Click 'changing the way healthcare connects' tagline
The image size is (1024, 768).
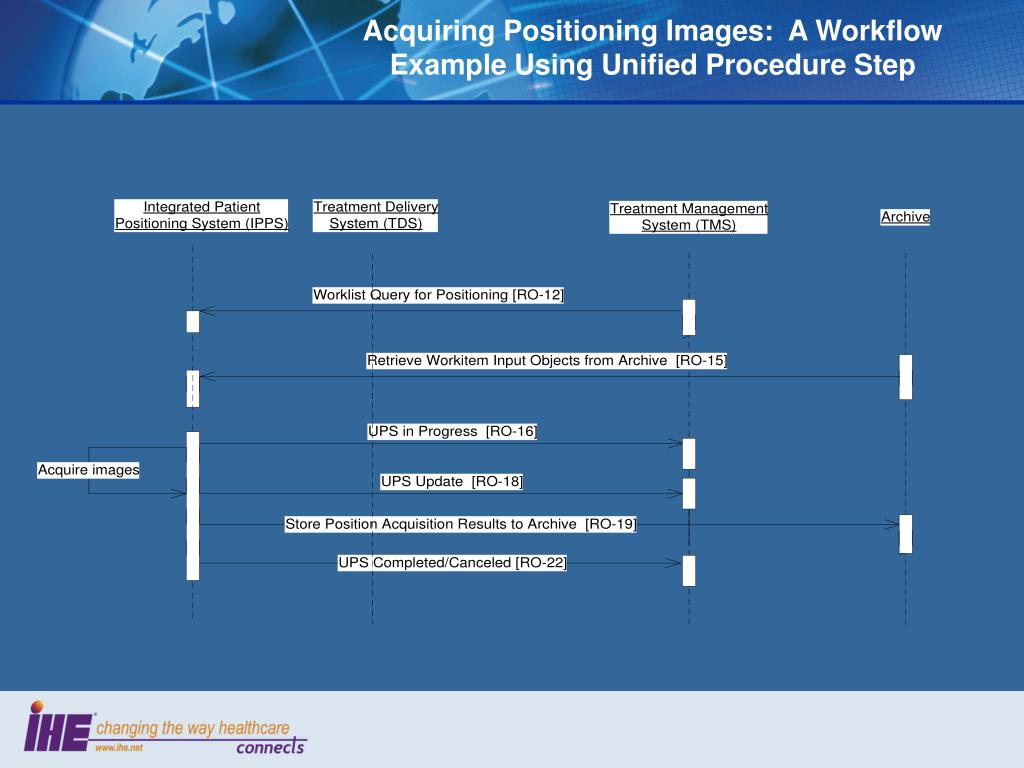(200, 736)
